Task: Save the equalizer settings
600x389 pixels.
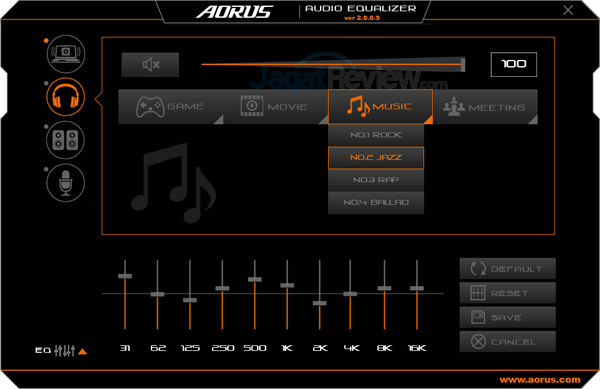Action: tap(507, 317)
